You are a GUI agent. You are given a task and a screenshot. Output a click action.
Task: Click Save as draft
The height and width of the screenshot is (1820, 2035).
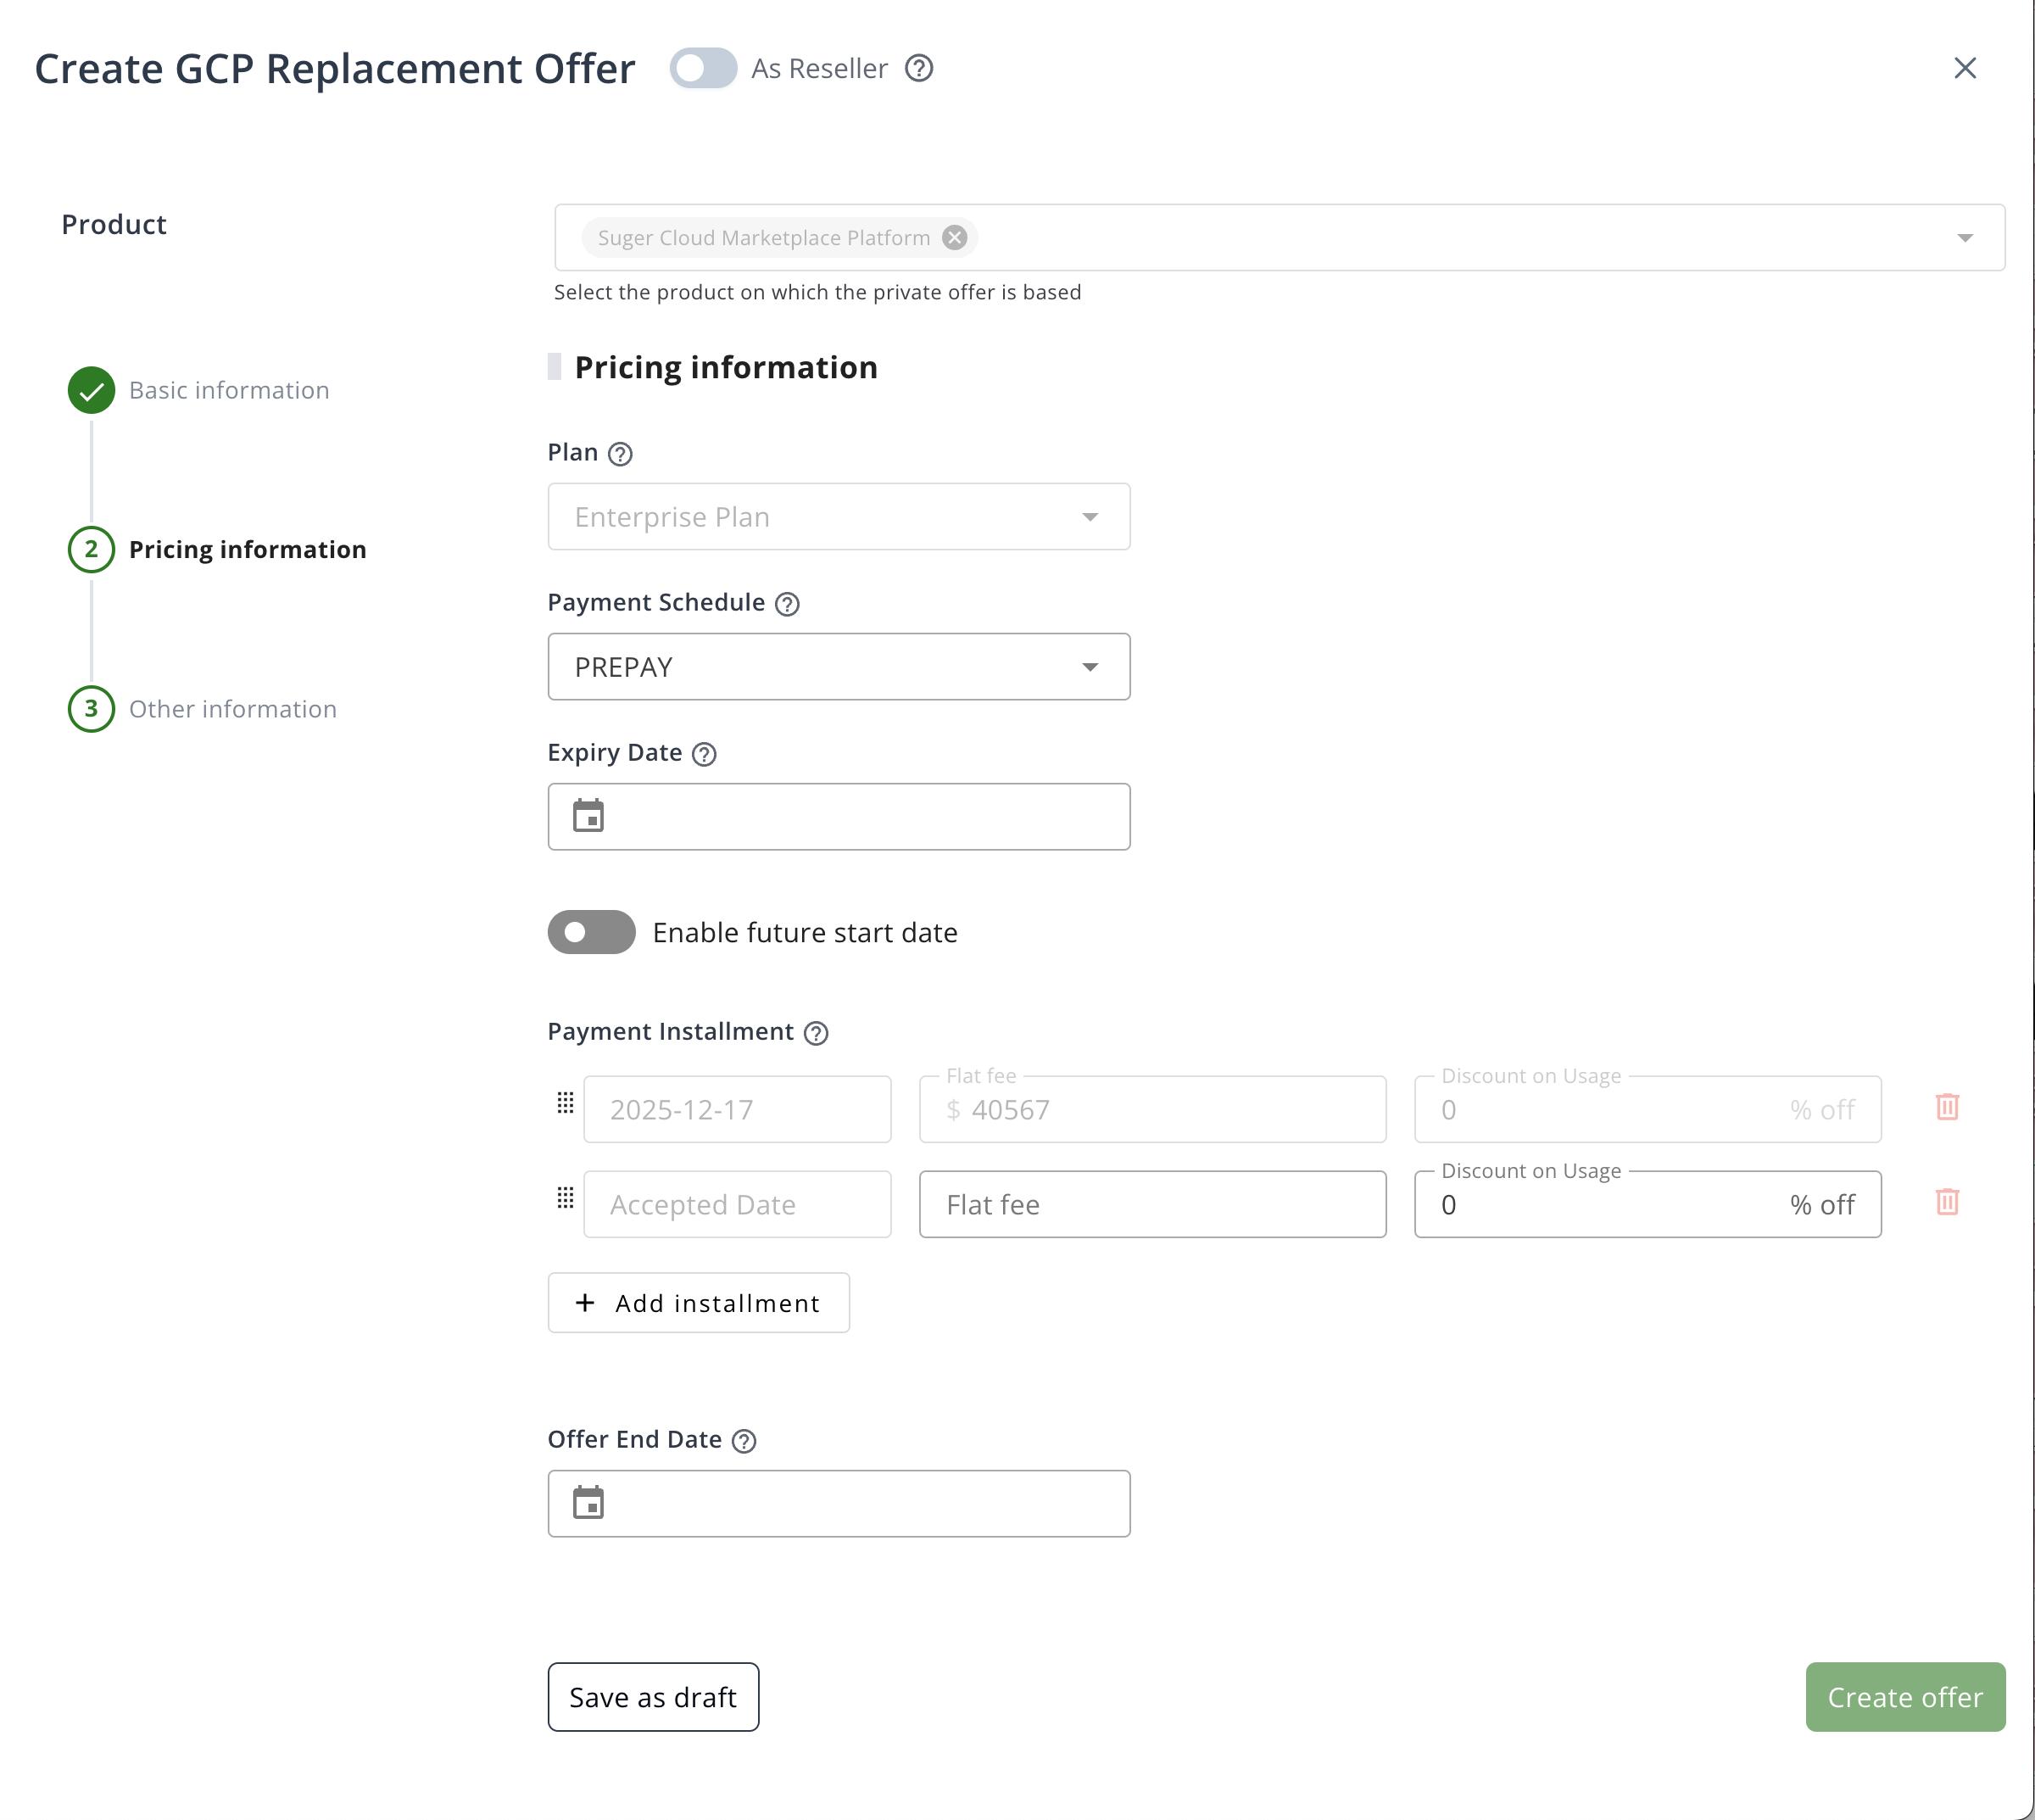point(652,1696)
